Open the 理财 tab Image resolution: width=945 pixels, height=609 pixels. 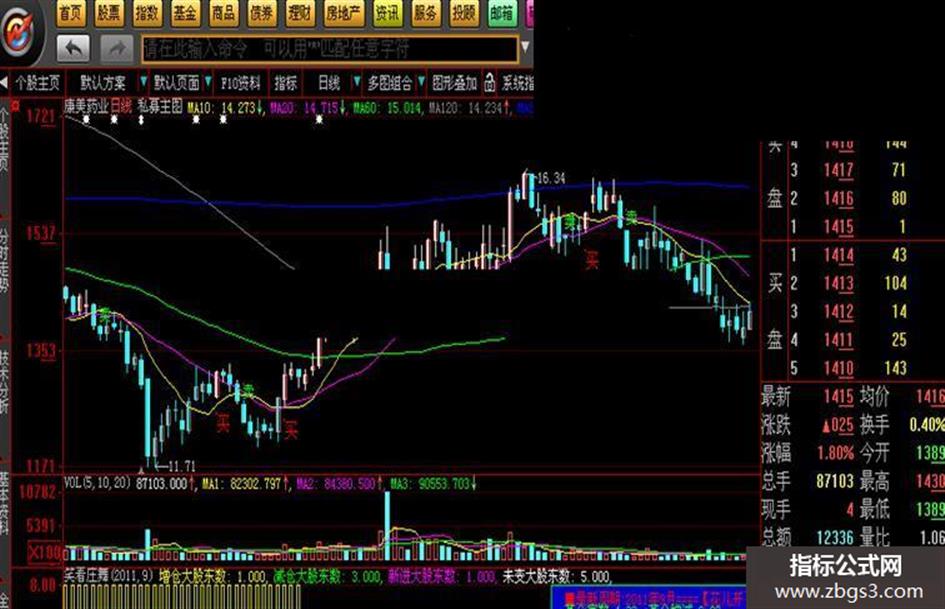299,13
